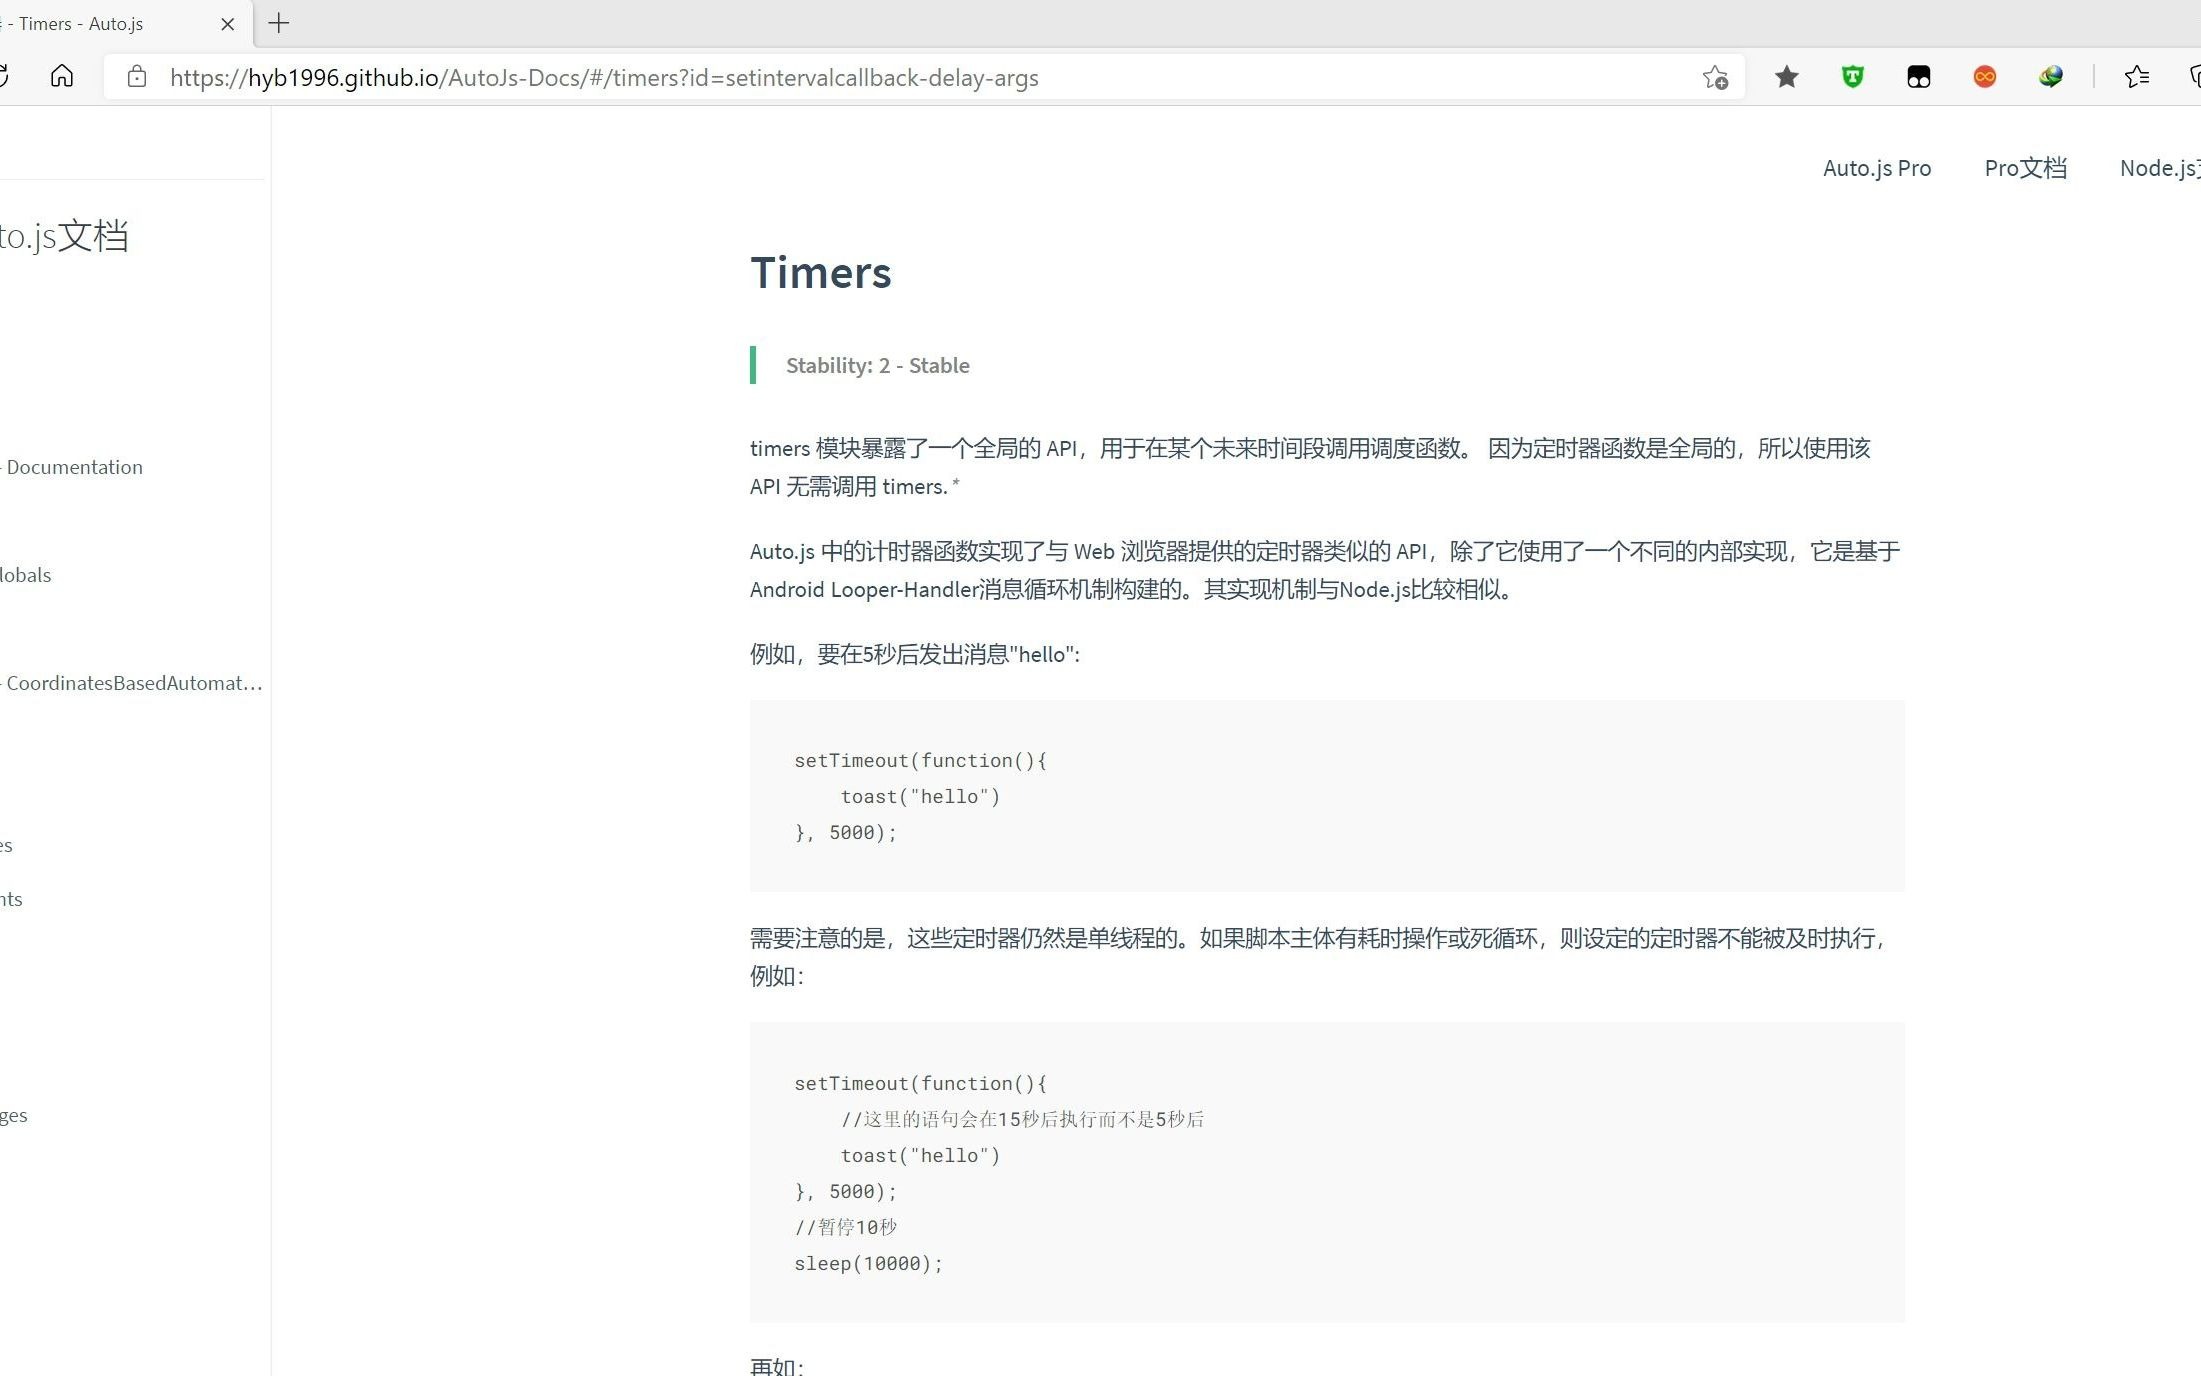Open the globe download manager extension
2201x1376 pixels.
[x=2051, y=77]
